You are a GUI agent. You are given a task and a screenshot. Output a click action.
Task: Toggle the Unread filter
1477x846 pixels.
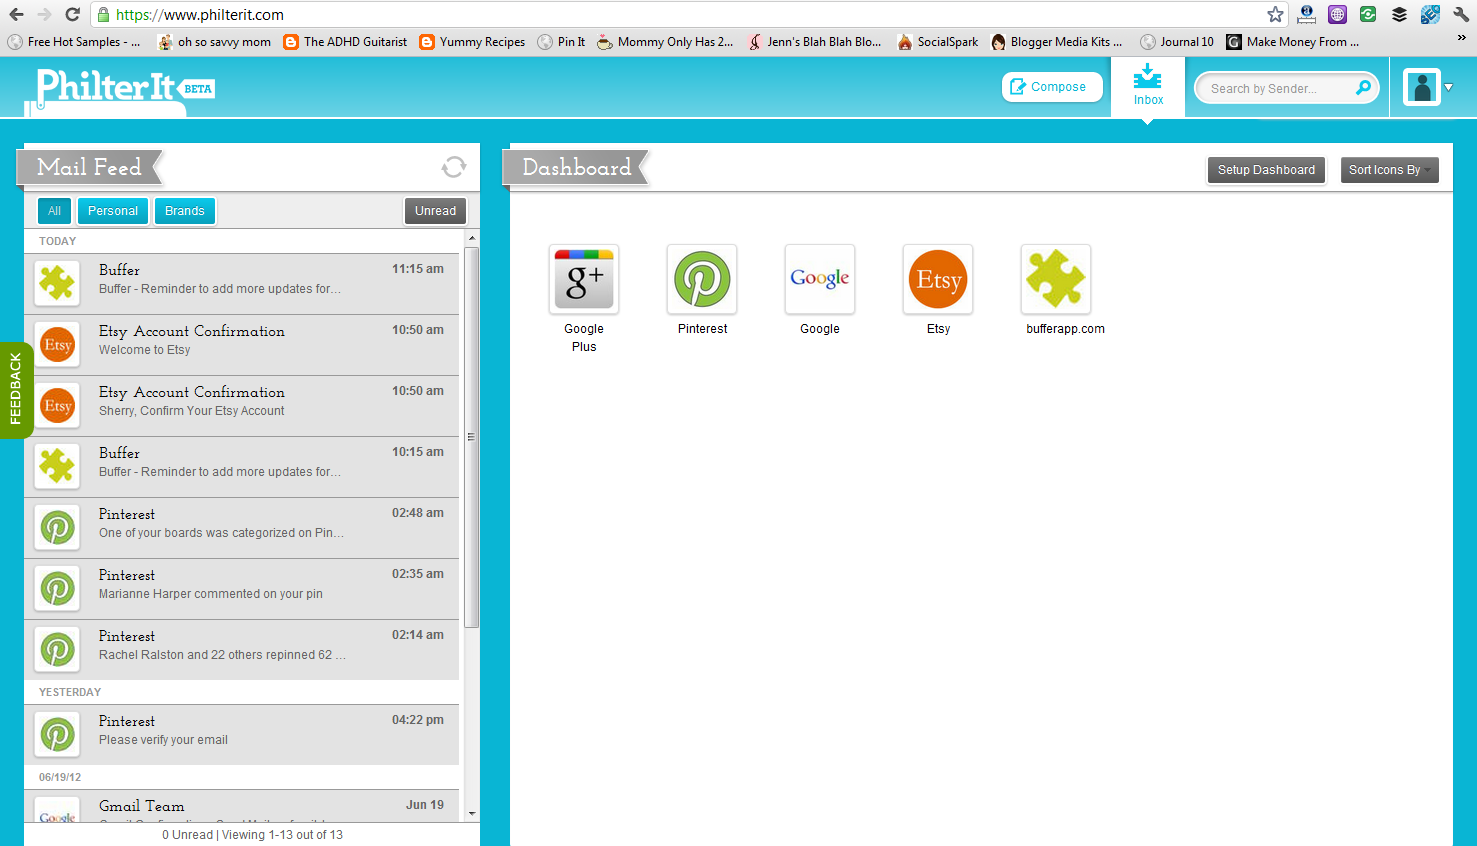(435, 211)
